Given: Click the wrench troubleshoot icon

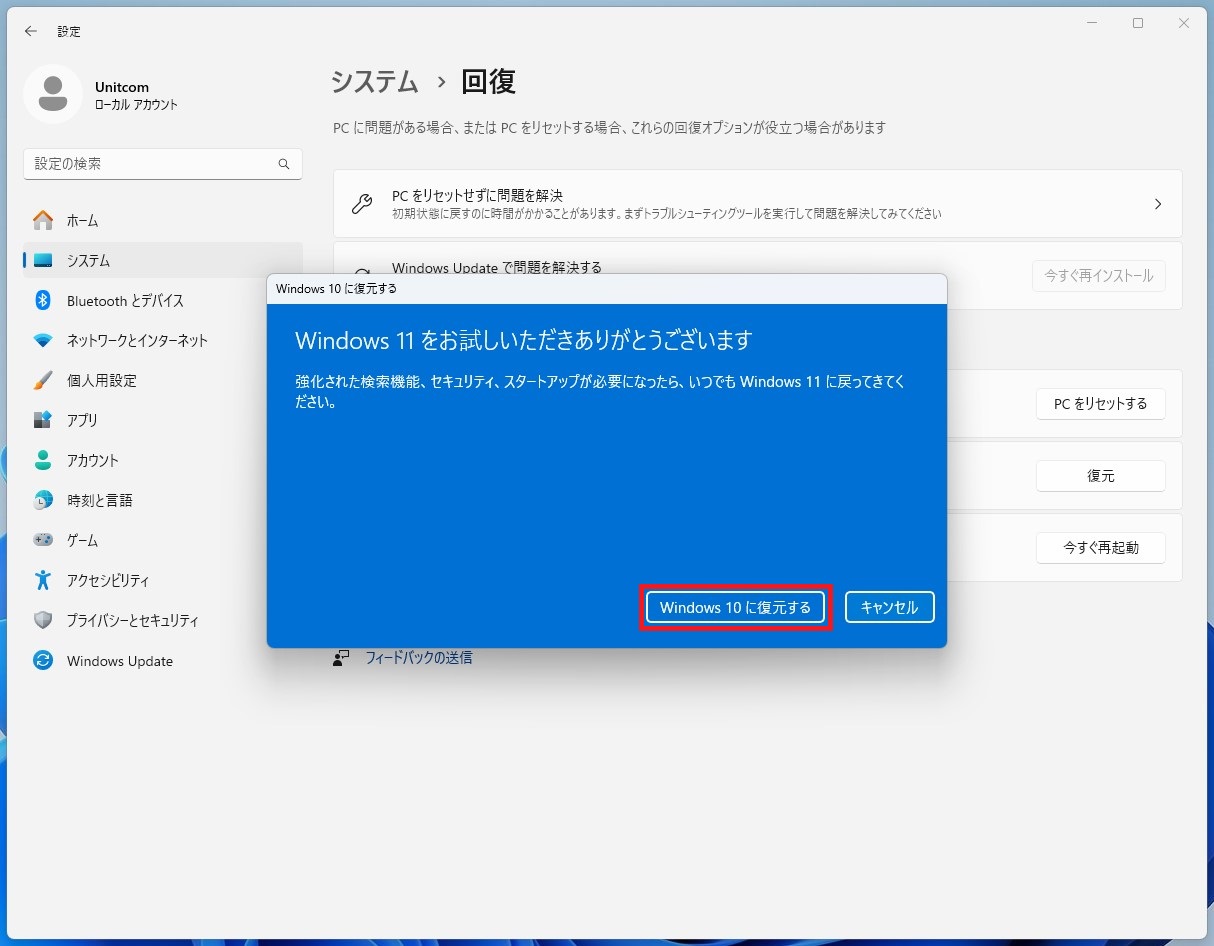Looking at the screenshot, I should point(362,204).
